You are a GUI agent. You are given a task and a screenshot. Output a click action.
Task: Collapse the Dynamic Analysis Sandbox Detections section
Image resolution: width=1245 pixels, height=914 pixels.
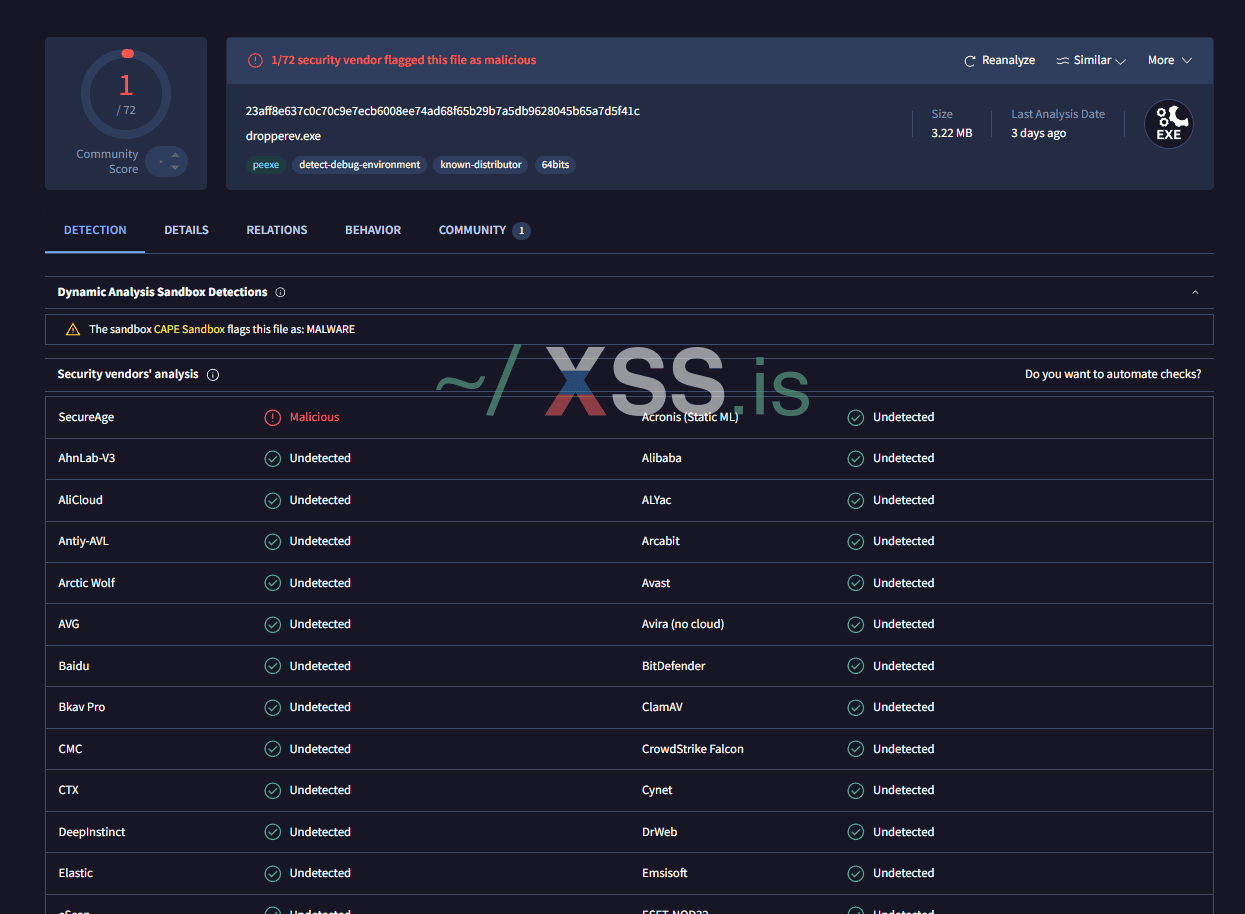pyautogui.click(x=1195, y=293)
